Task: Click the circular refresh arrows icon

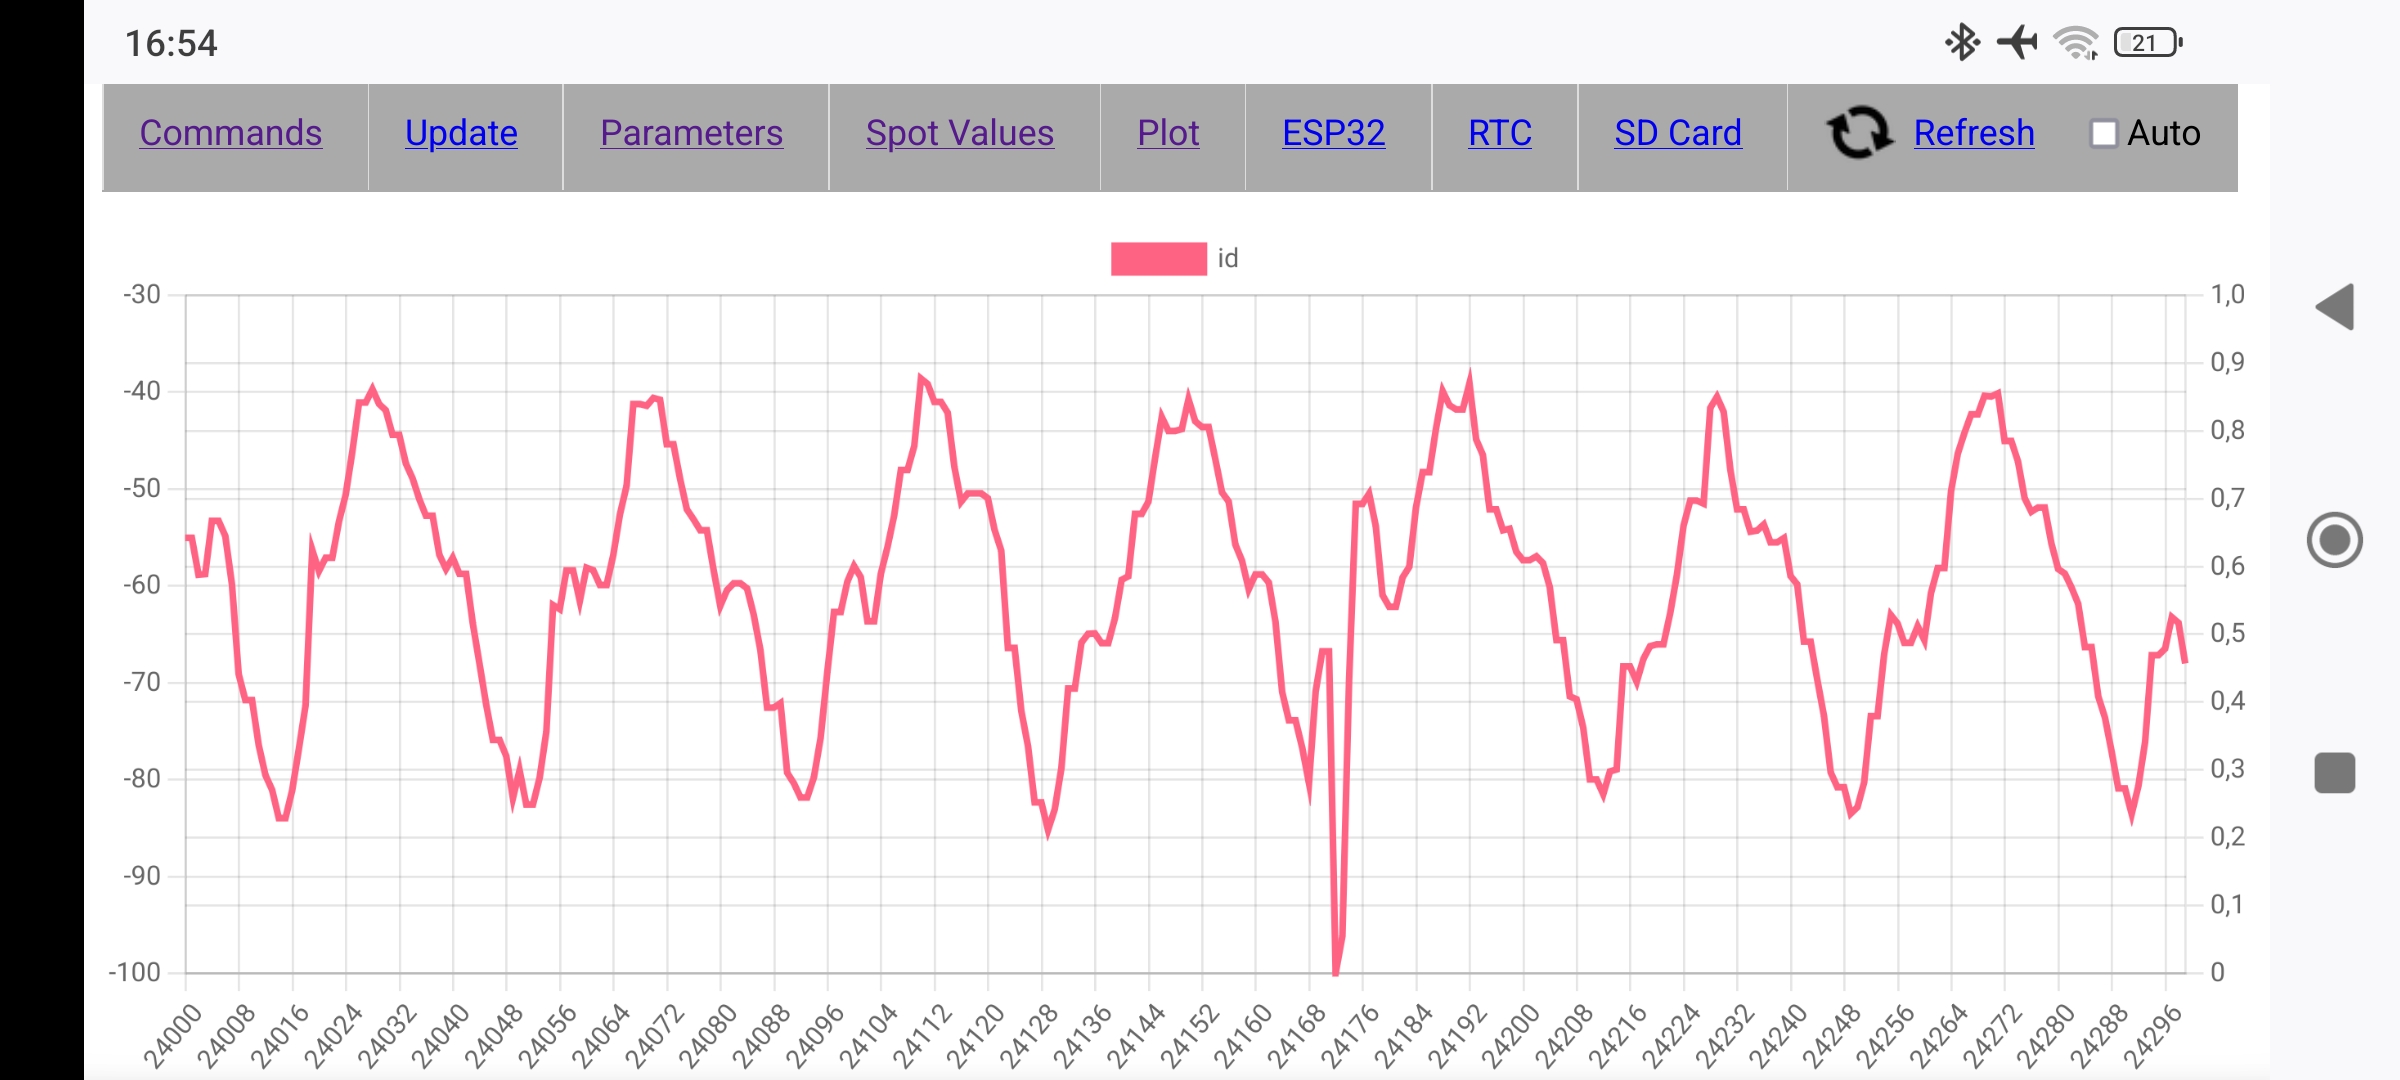Action: (1859, 133)
